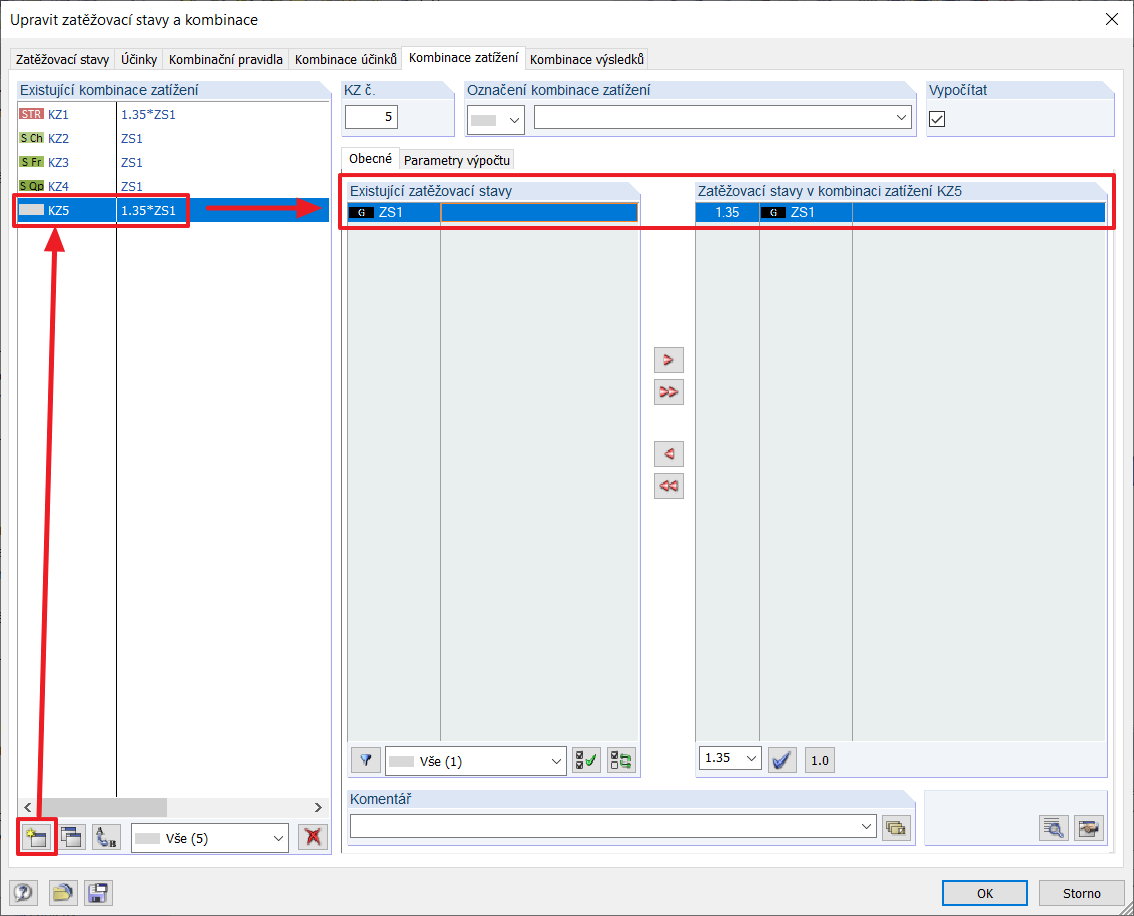
Task: Cancel with the Storno button
Action: (1081, 893)
